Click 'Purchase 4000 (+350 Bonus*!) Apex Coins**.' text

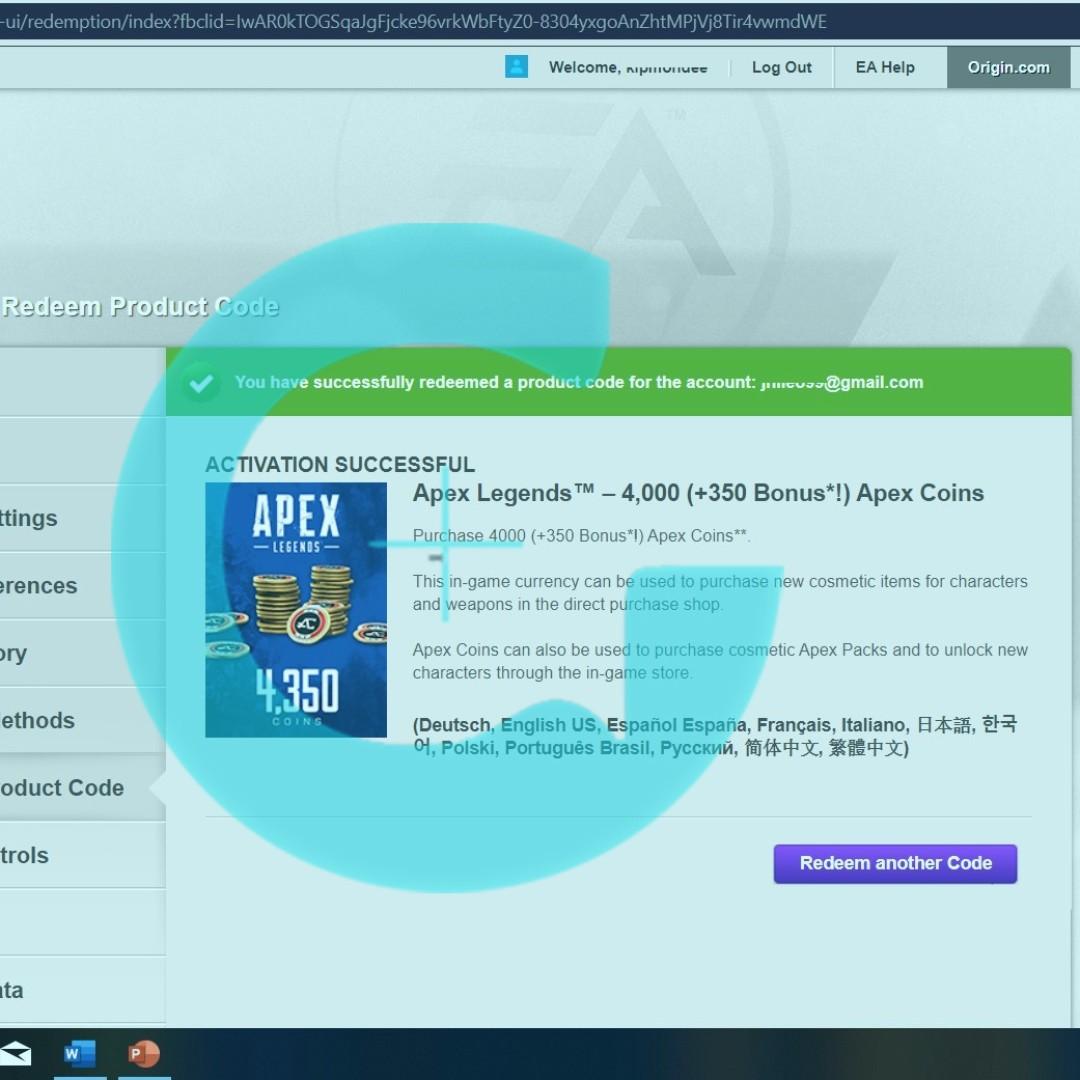[x=581, y=536]
